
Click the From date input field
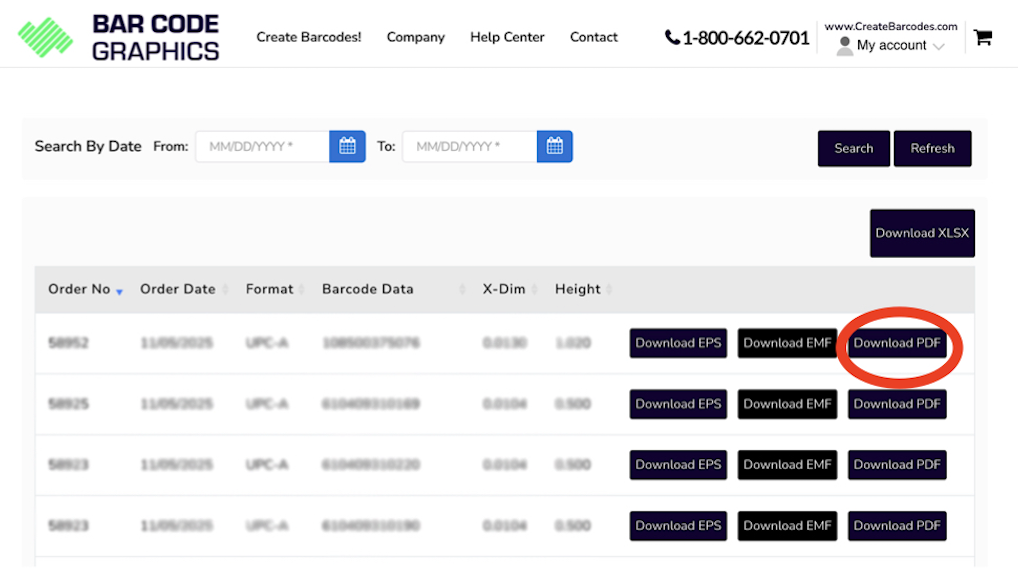(x=262, y=146)
